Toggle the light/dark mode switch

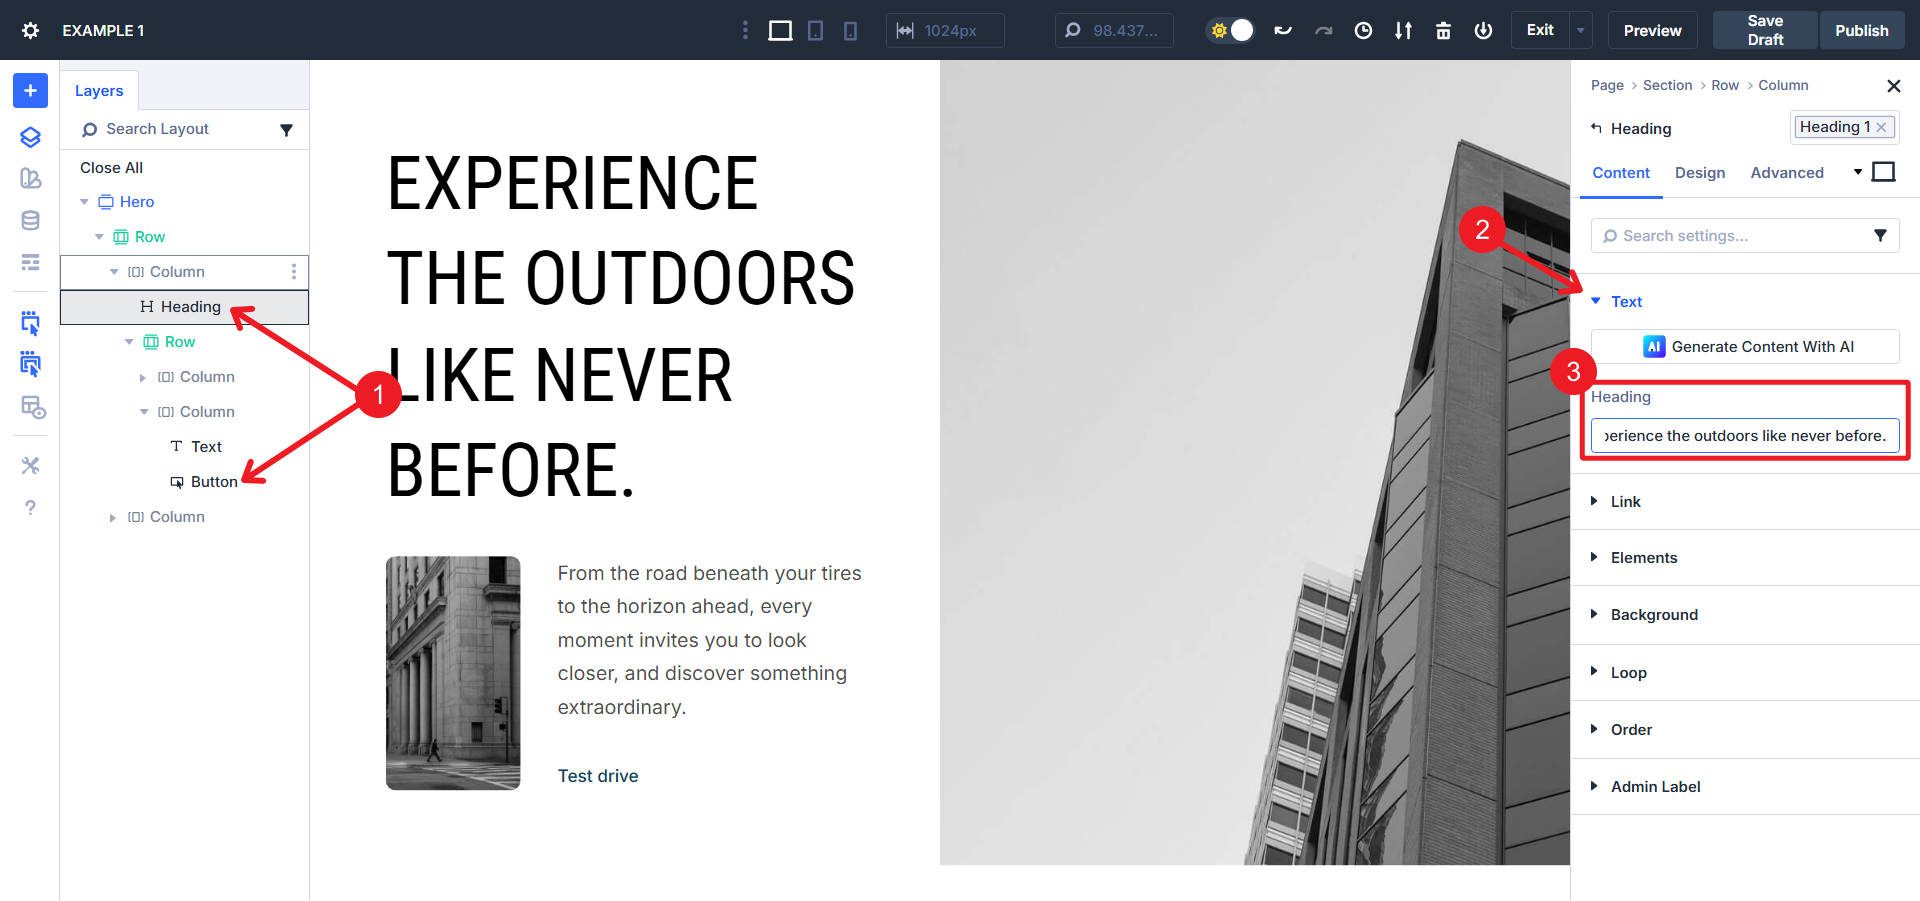(1231, 31)
